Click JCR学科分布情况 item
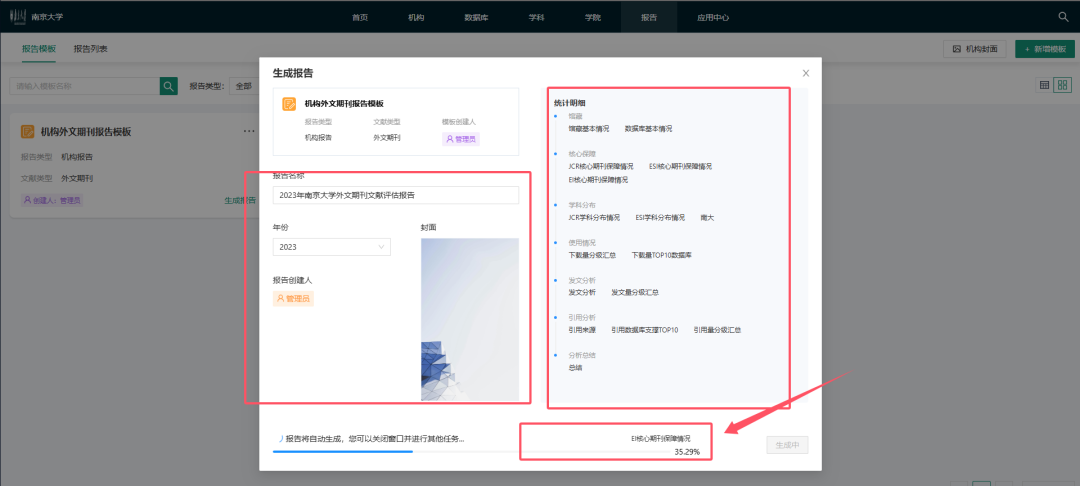The width and height of the screenshot is (1080, 486). (594, 218)
